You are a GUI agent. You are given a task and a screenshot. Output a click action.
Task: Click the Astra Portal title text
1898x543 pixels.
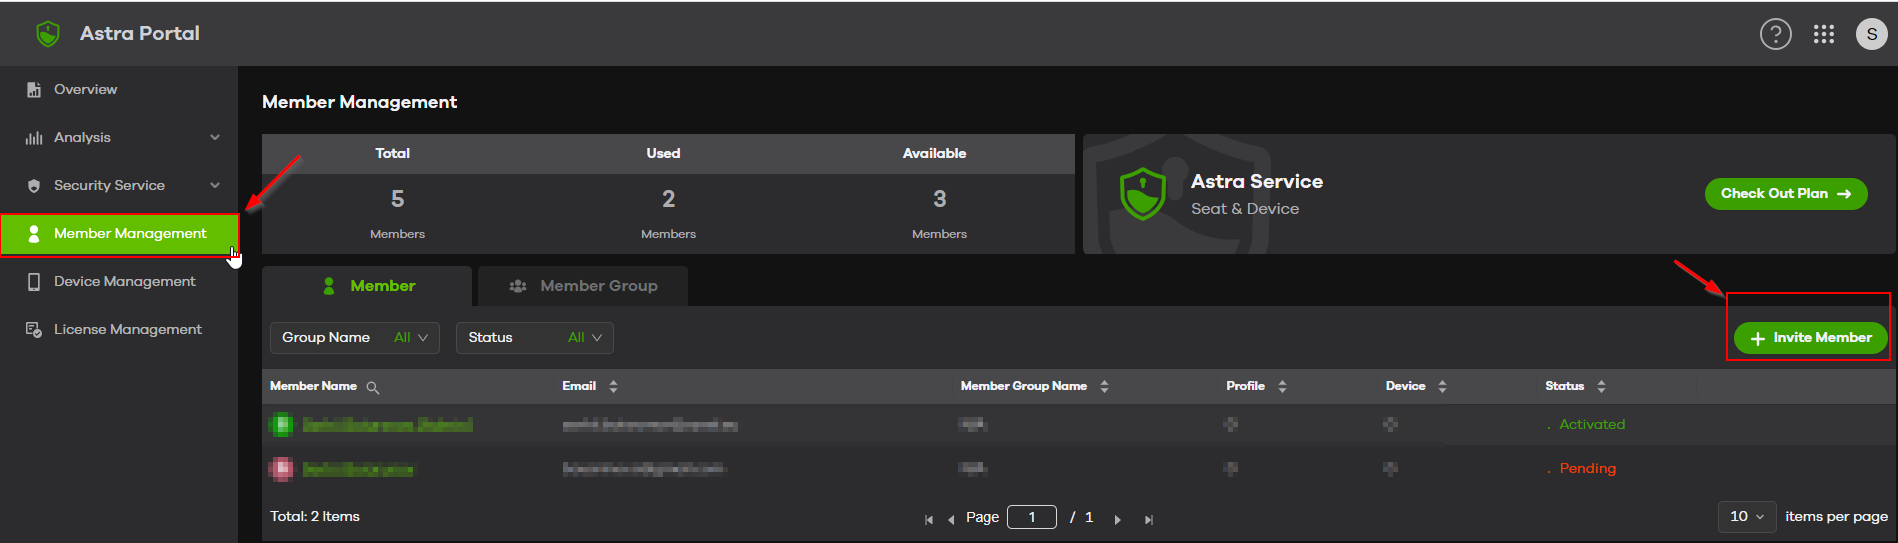(x=140, y=34)
